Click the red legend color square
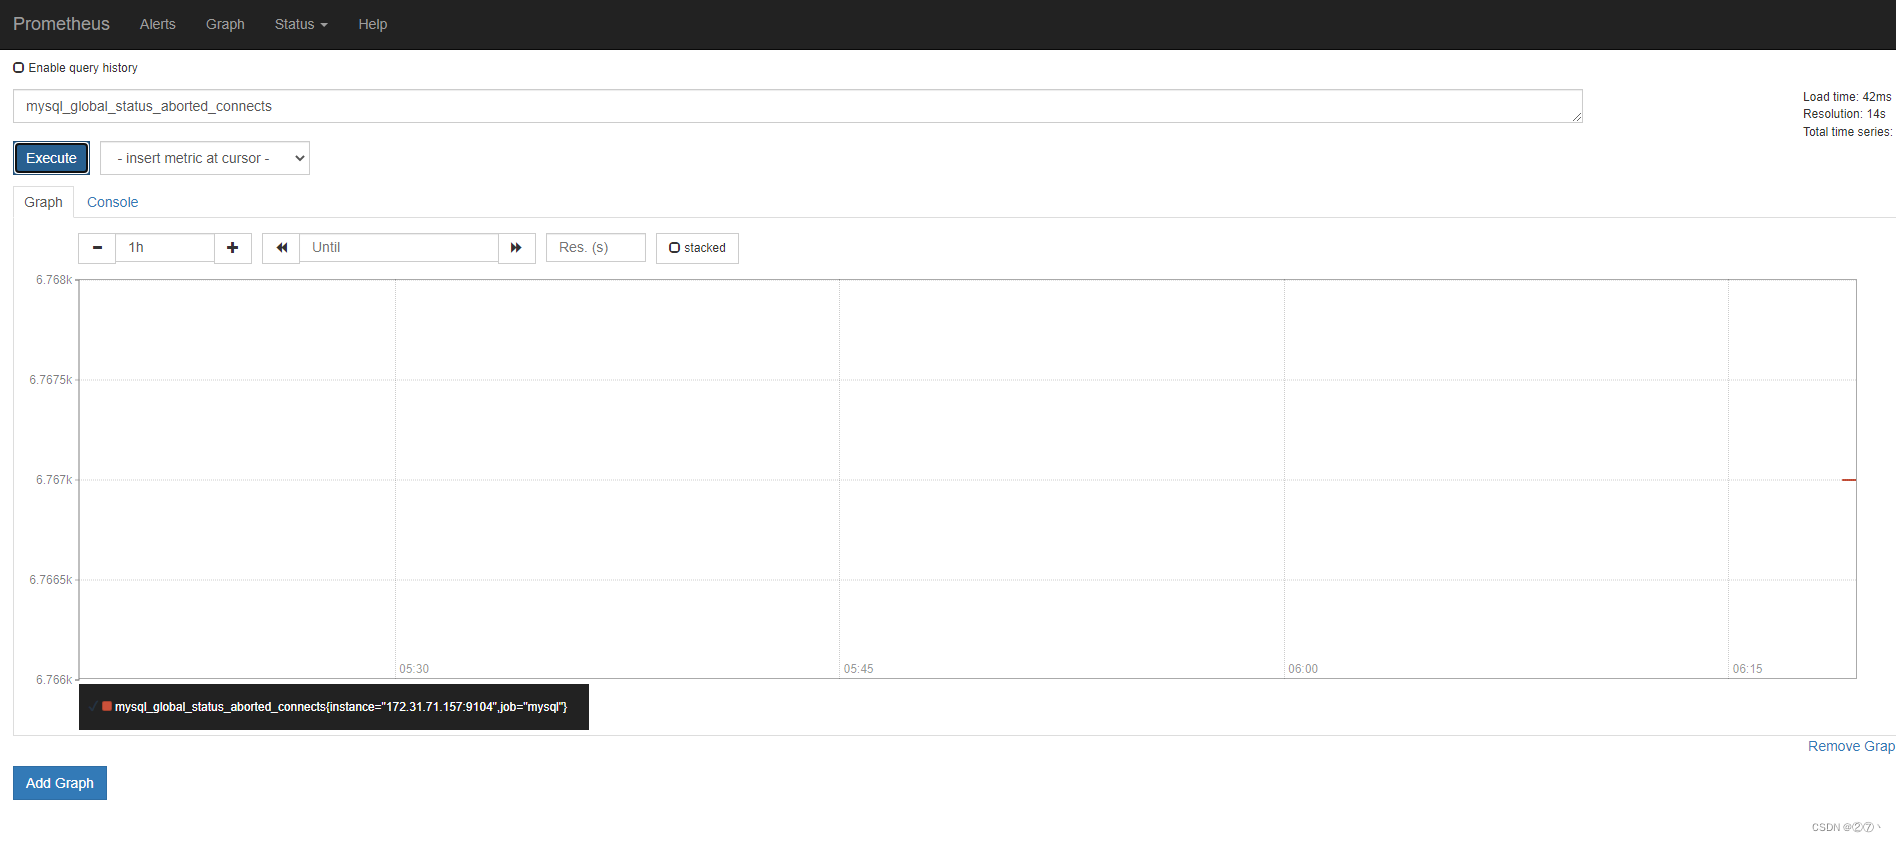Screen dimensions: 1896x842 [x=107, y=706]
